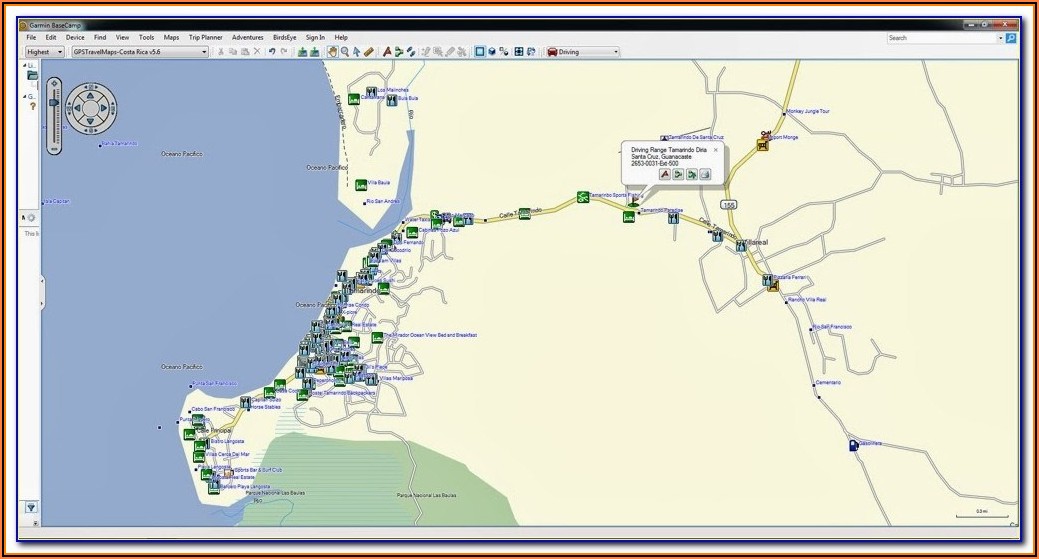1039x559 pixels.
Task: Click the Villa Baula lodging icon
Action: [361, 184]
